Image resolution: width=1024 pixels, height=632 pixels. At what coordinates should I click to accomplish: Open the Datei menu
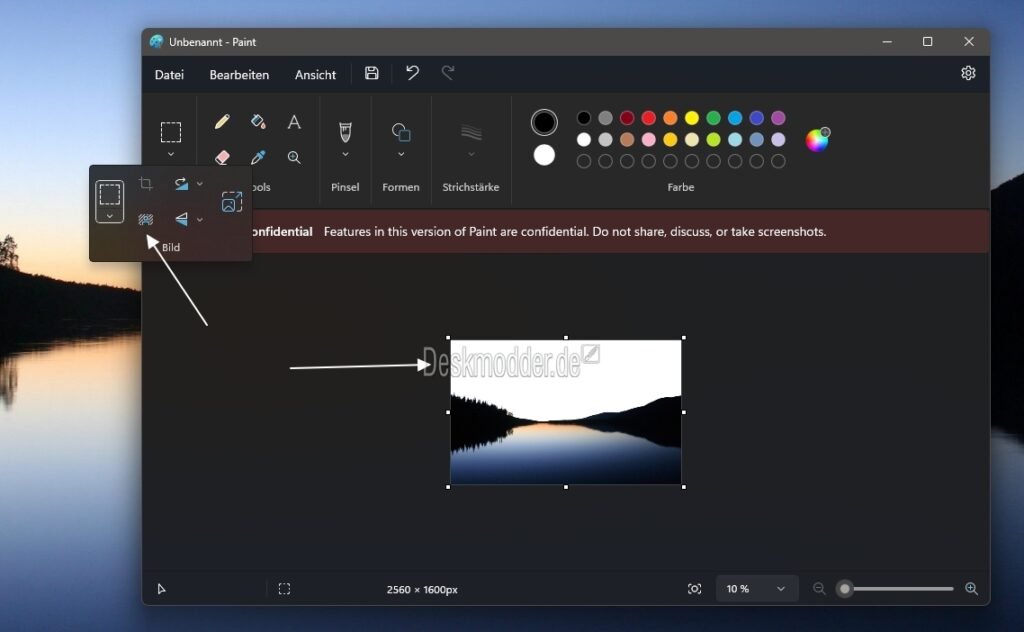(169, 75)
